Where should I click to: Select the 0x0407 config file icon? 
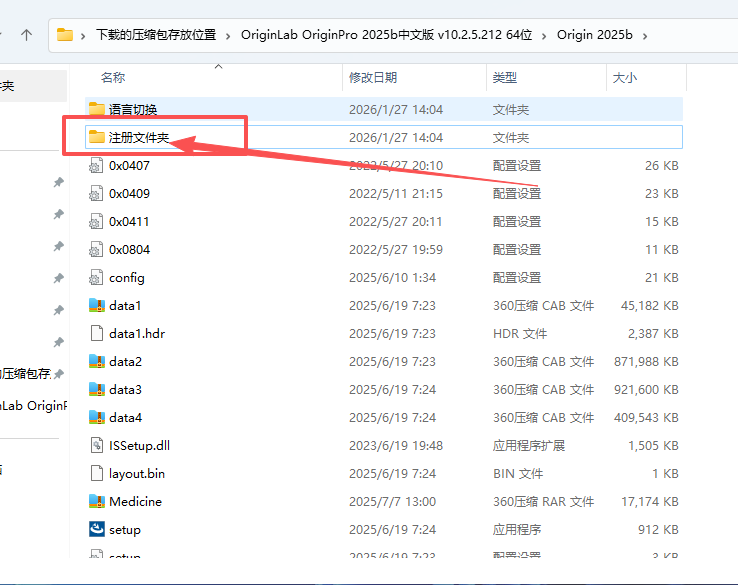(96, 165)
